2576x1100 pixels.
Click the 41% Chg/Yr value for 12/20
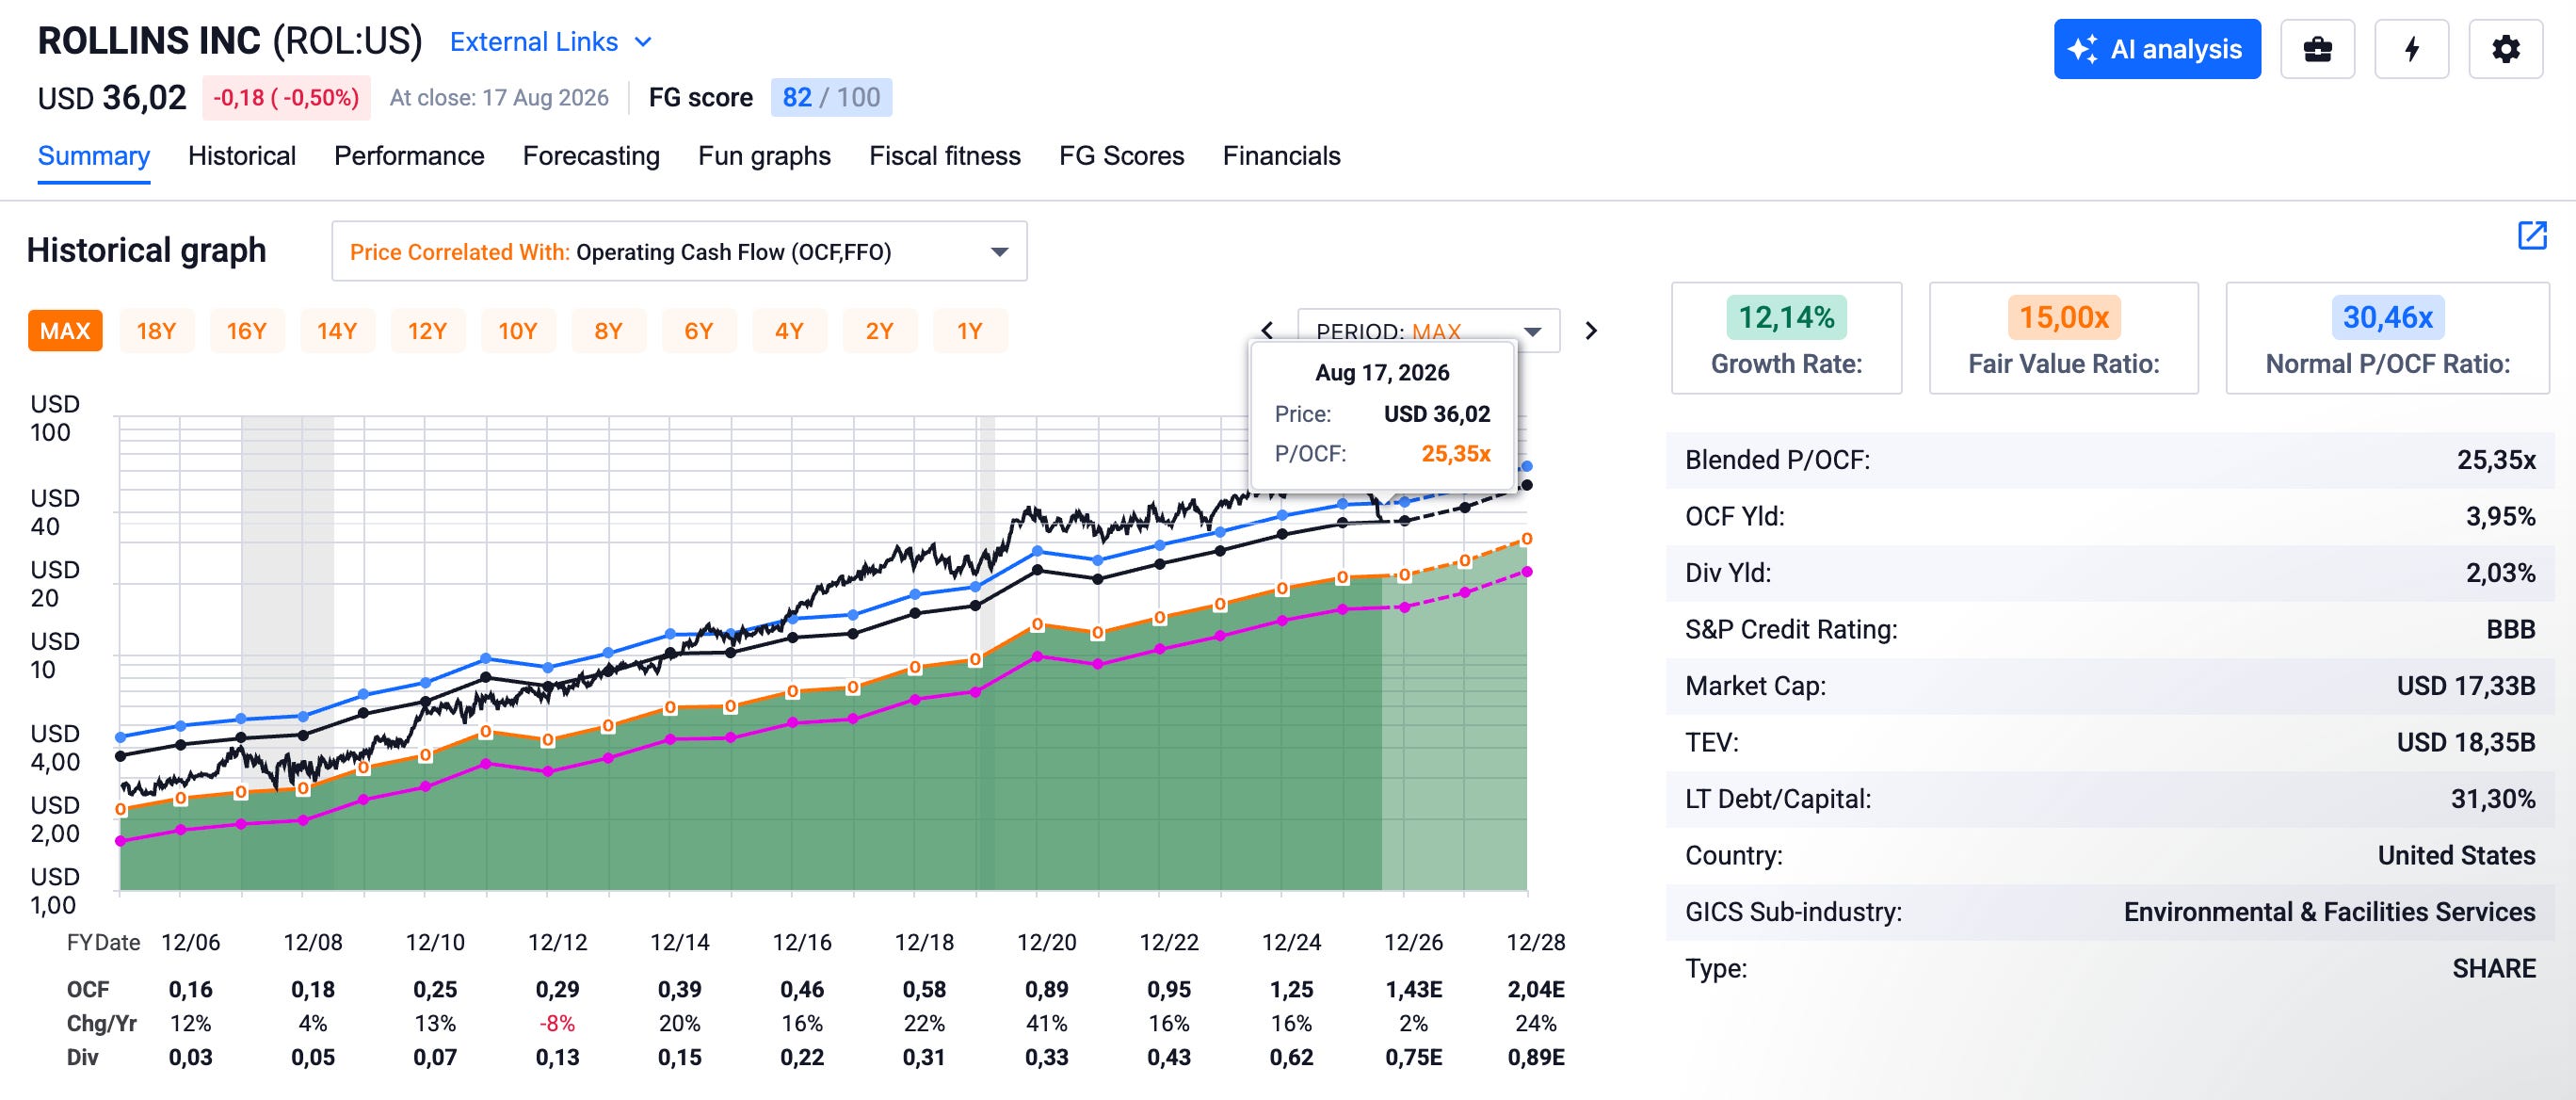coord(1047,1023)
